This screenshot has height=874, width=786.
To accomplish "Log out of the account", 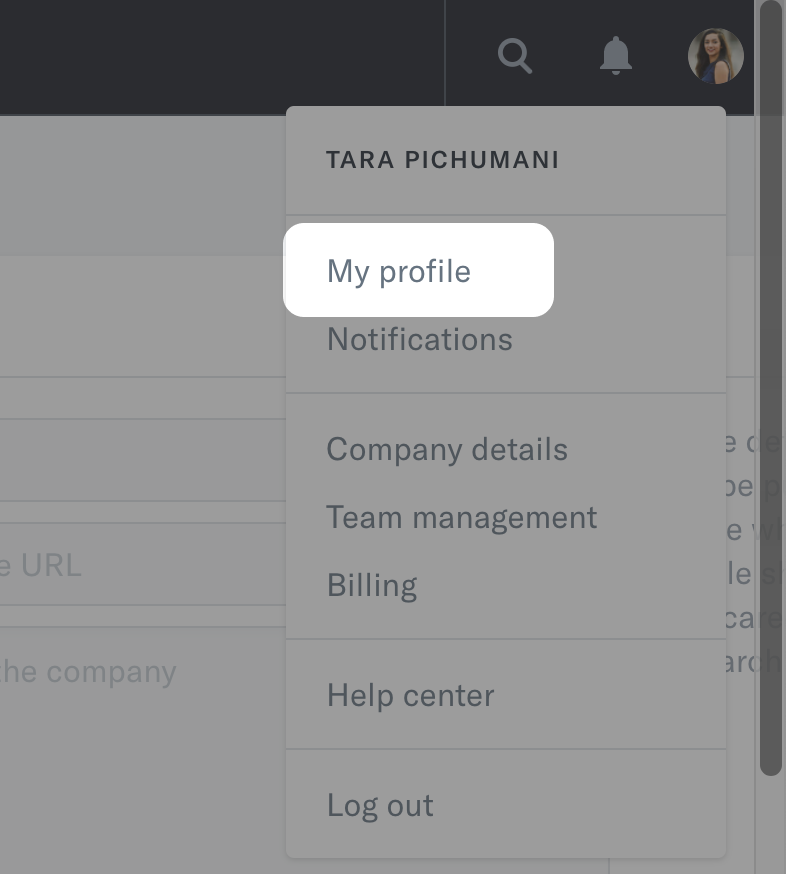I will point(380,806).
